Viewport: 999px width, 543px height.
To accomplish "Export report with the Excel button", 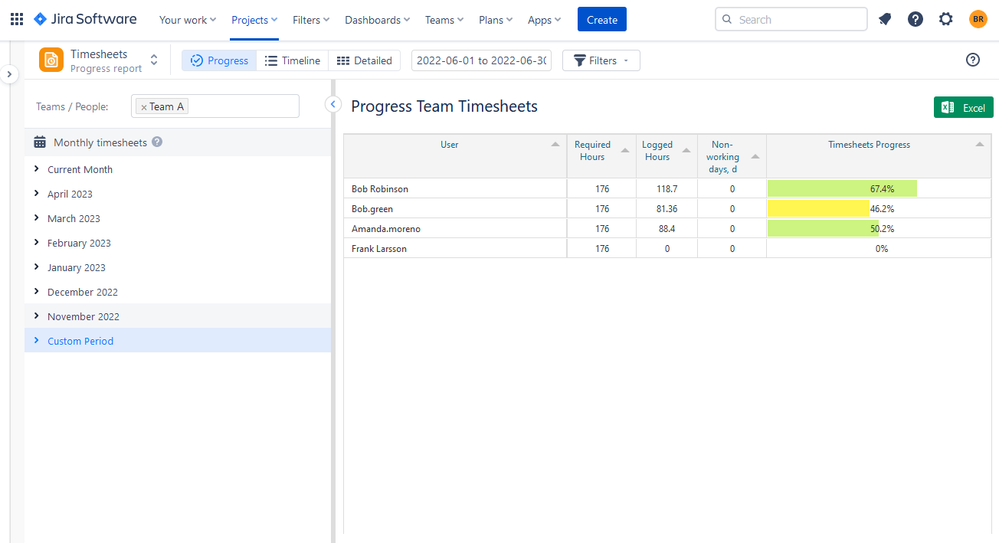I will click(x=963, y=108).
